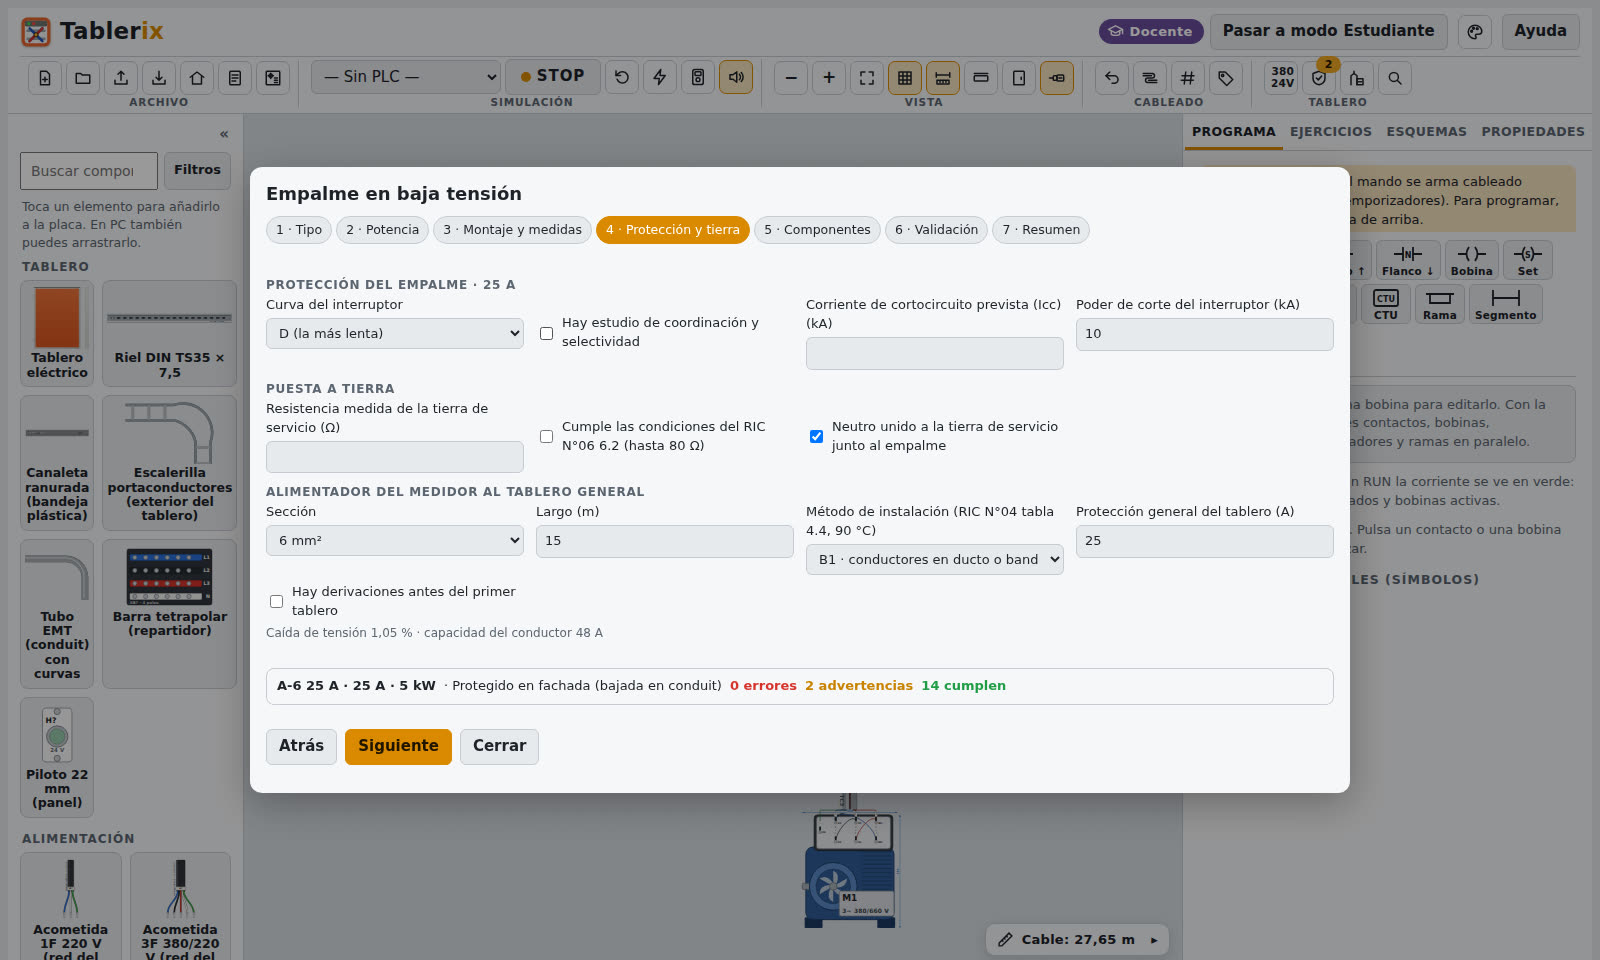Open the 'Sección' 6 mm² dropdown

click(x=395, y=541)
